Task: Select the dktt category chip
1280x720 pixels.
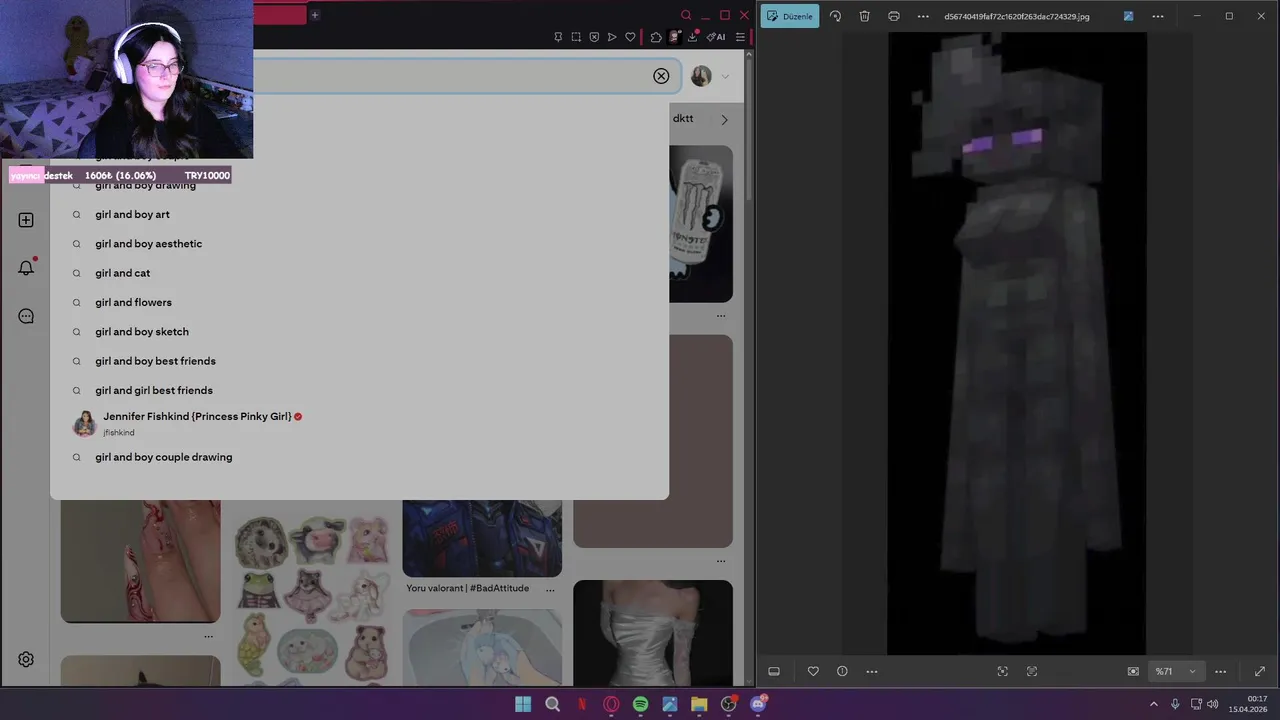Action: tap(683, 118)
